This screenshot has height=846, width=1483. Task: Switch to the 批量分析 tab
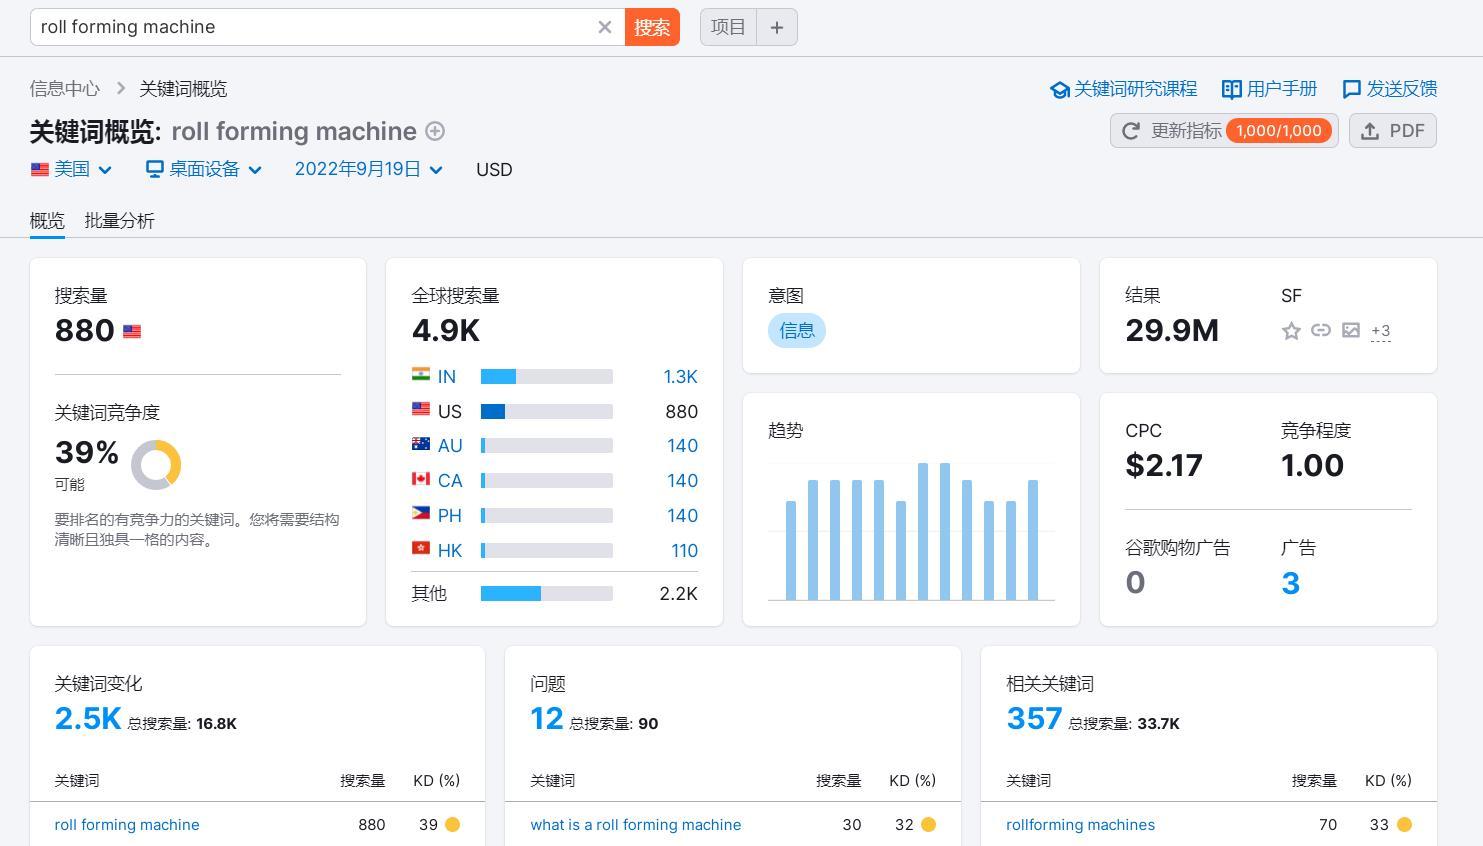119,221
